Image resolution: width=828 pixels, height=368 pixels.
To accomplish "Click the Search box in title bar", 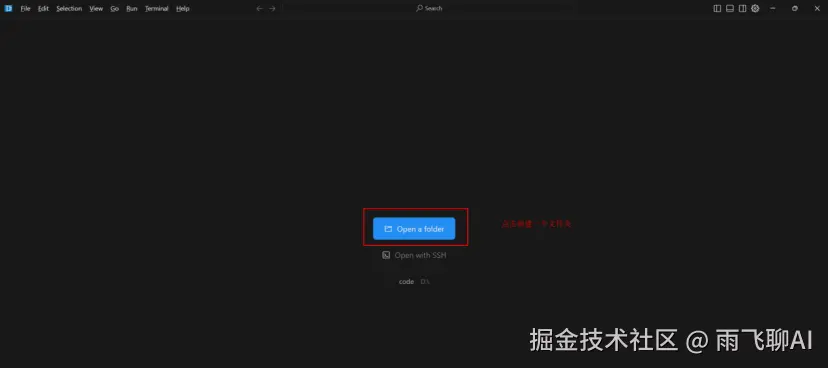I will (429, 8).
